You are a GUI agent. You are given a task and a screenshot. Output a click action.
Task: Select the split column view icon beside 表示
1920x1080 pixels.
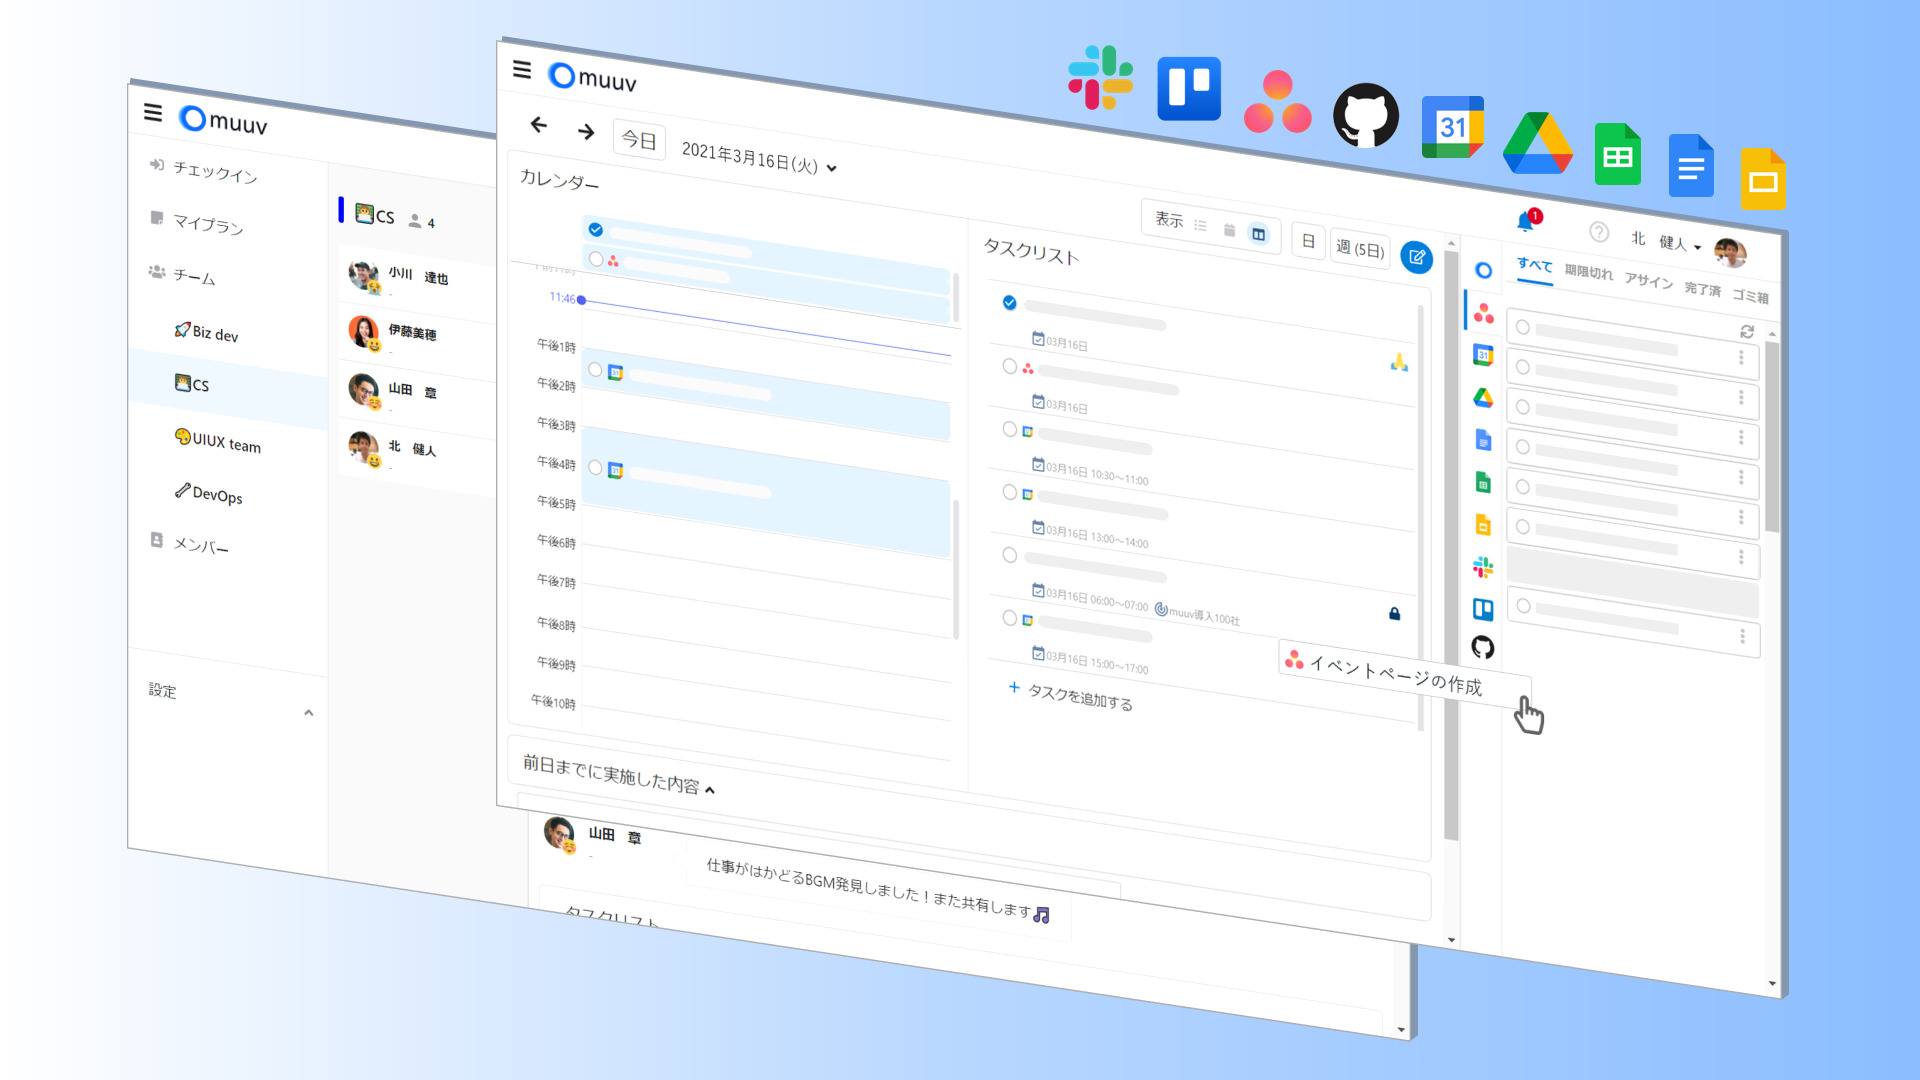[x=1258, y=235]
